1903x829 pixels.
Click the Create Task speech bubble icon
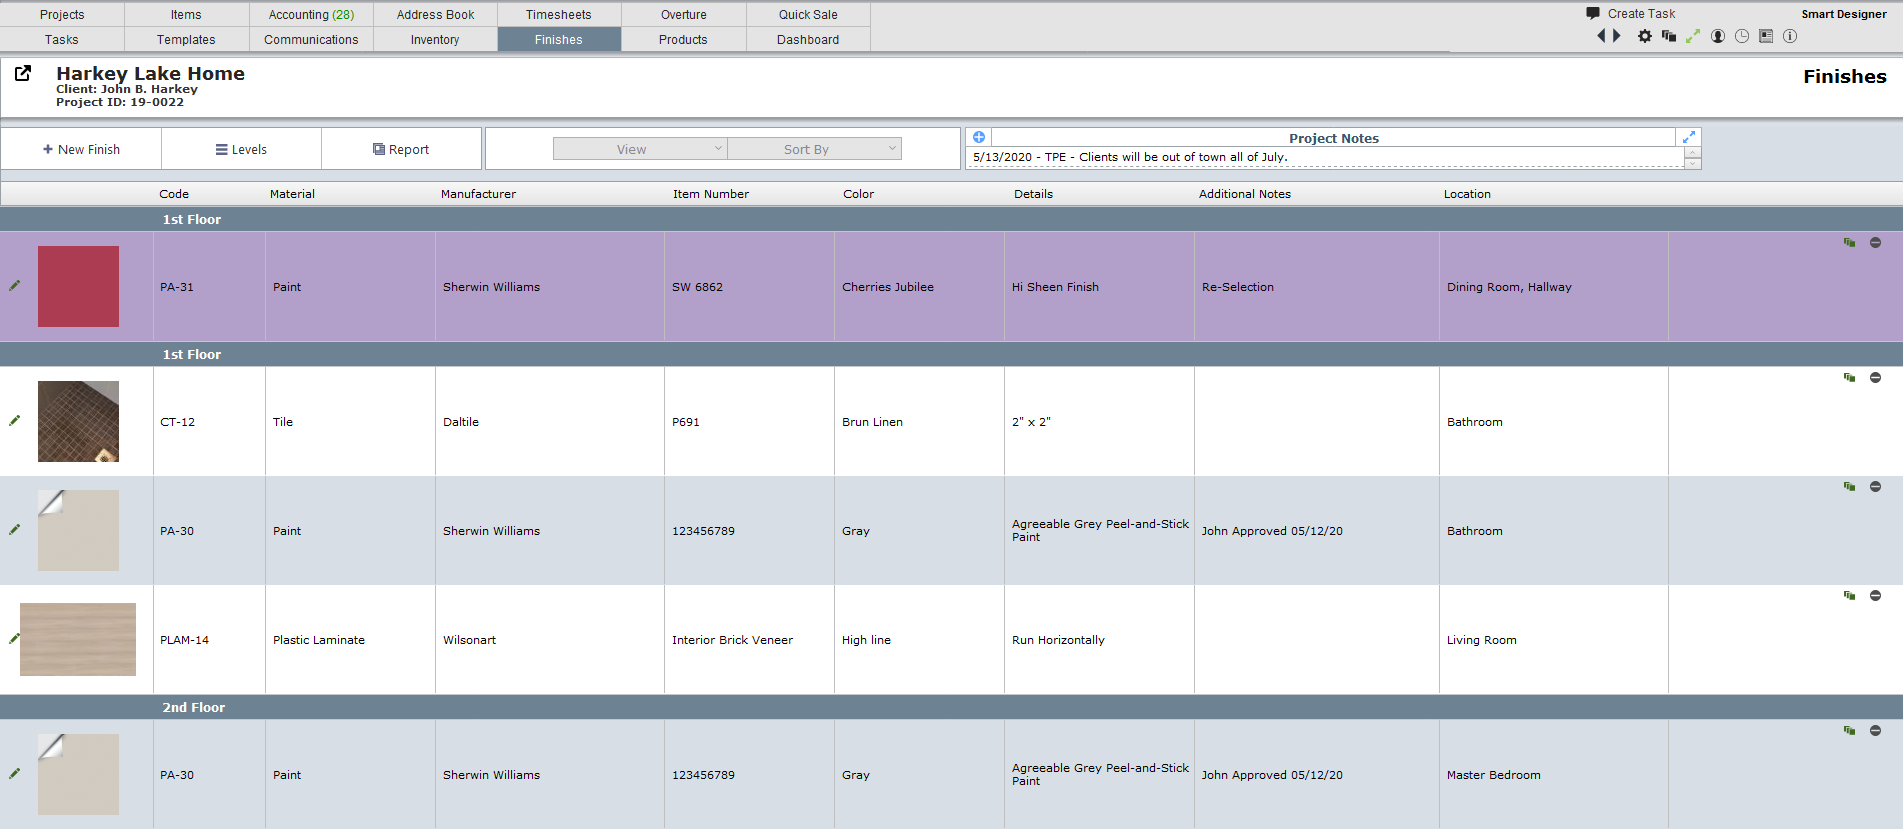[1593, 13]
